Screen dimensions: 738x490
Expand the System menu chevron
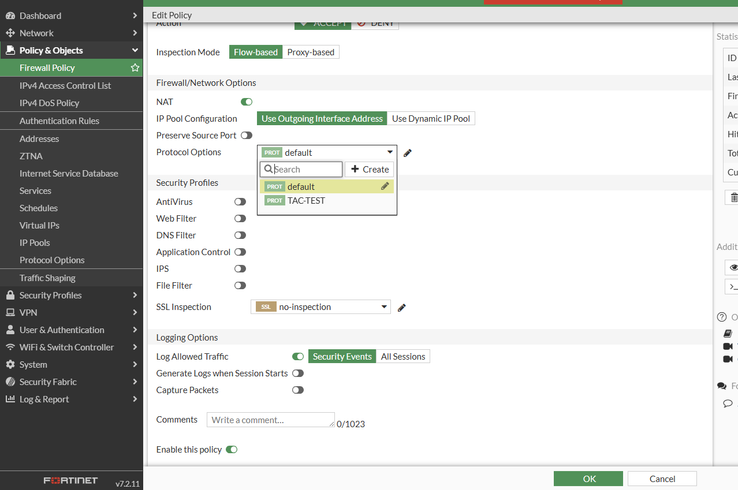[135, 364]
